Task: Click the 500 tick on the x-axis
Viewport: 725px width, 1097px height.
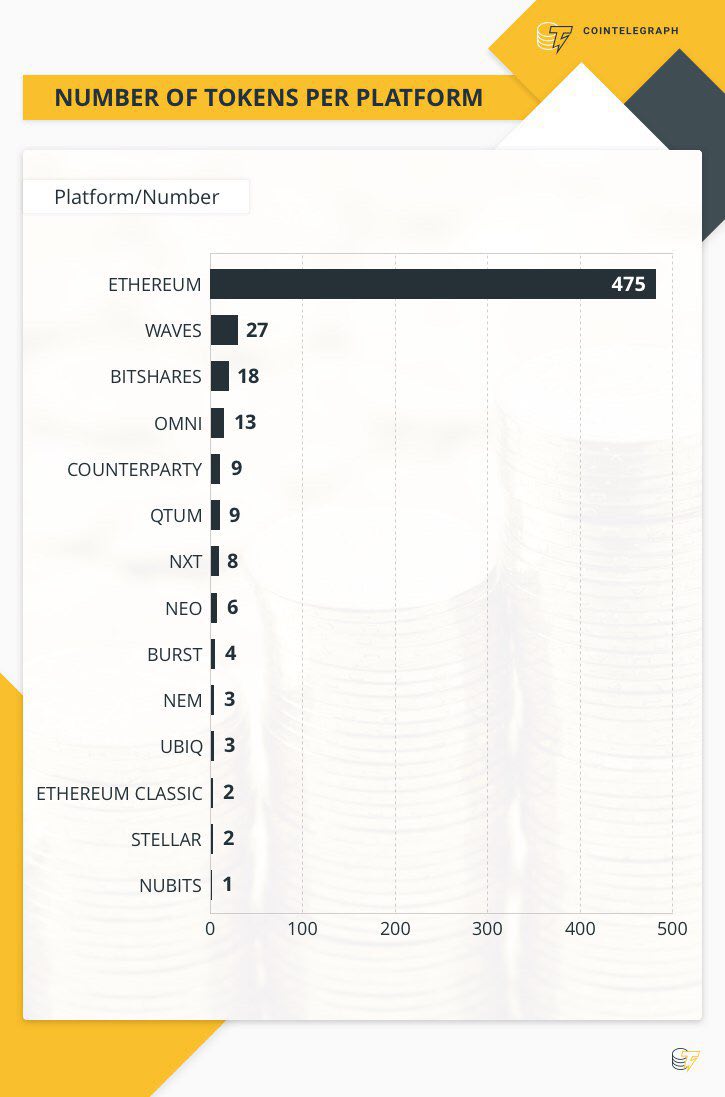Action: click(672, 929)
